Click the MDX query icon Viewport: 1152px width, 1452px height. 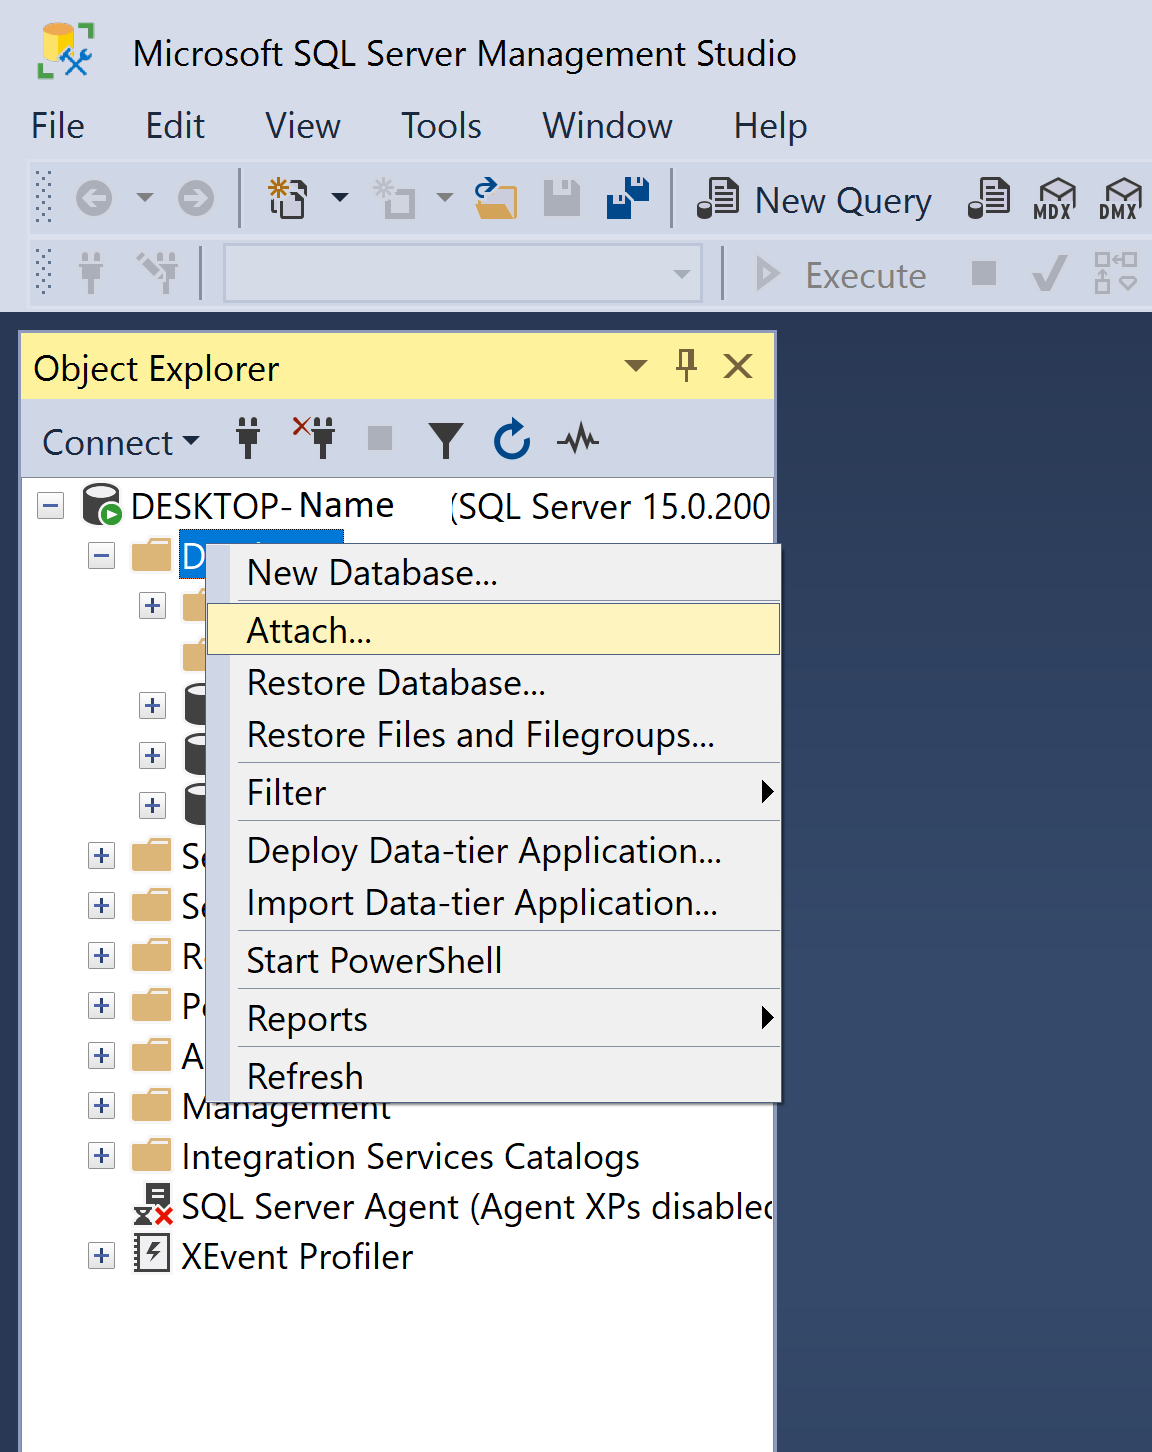pos(1054,198)
